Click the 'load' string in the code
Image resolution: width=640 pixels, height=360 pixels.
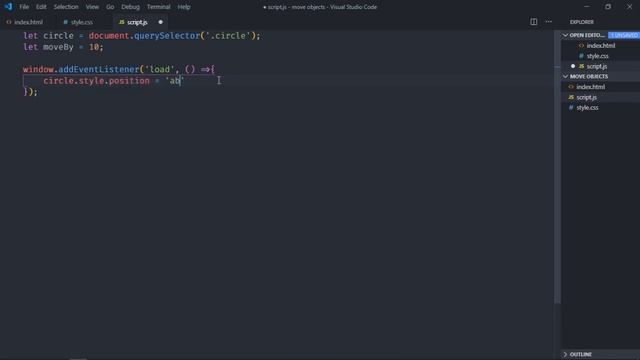[x=160, y=69]
